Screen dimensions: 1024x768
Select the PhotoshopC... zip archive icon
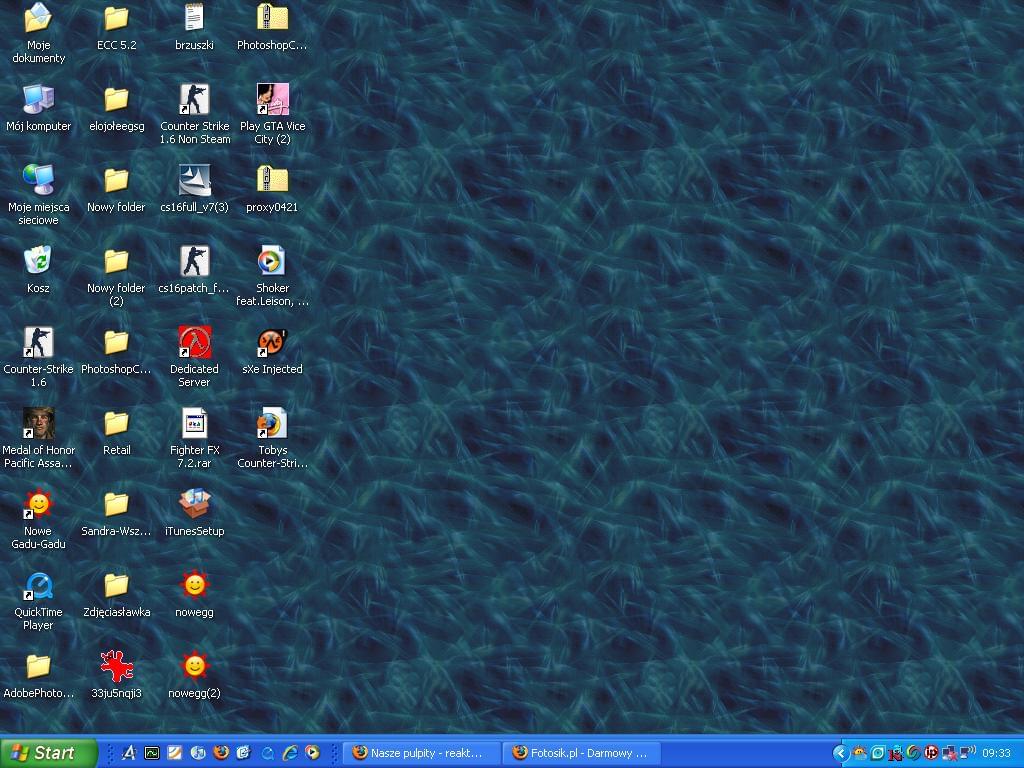click(x=272, y=27)
